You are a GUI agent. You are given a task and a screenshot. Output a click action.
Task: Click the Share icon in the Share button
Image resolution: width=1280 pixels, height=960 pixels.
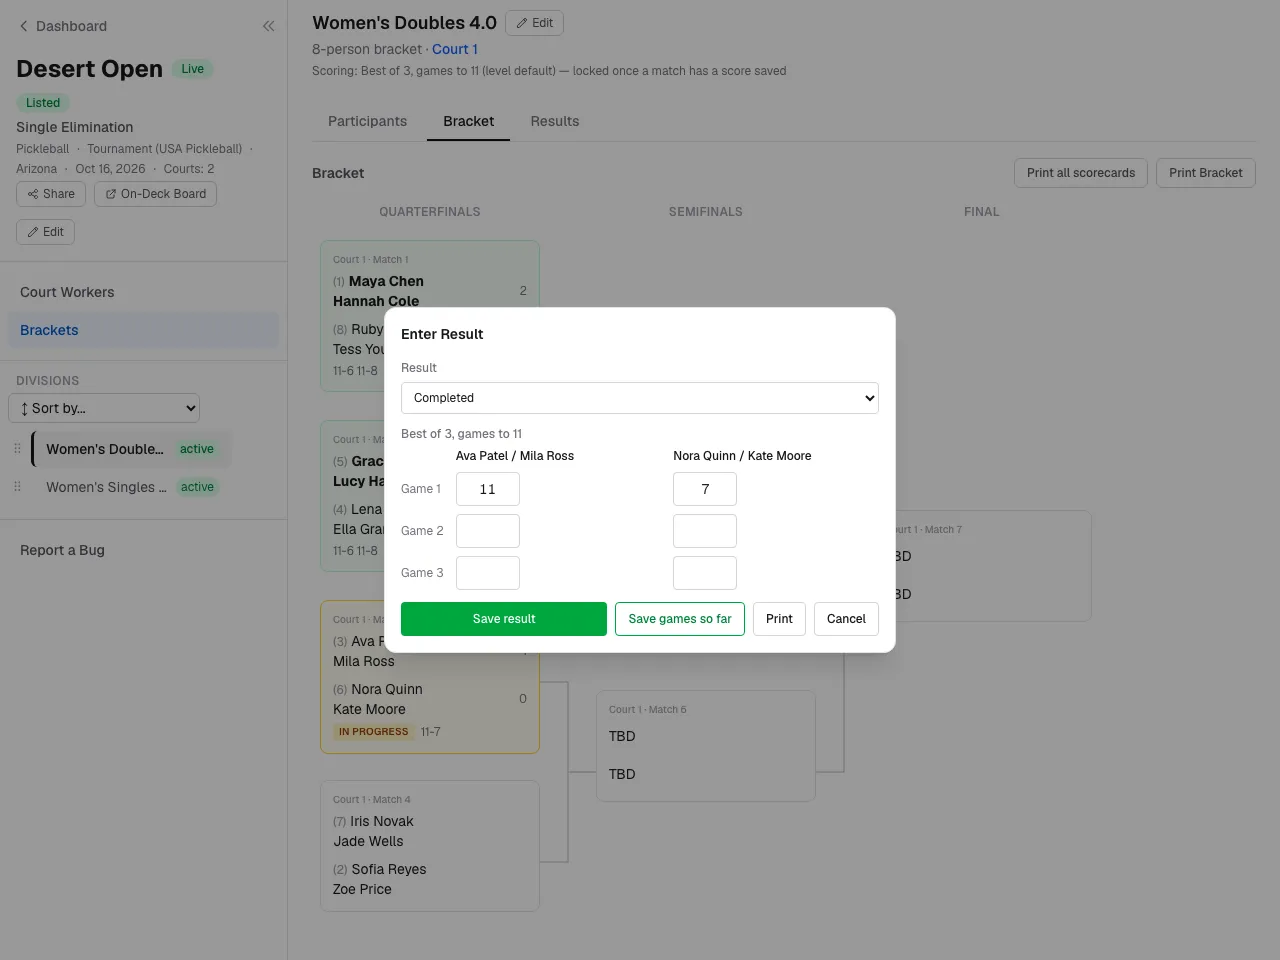pyautogui.click(x=33, y=194)
